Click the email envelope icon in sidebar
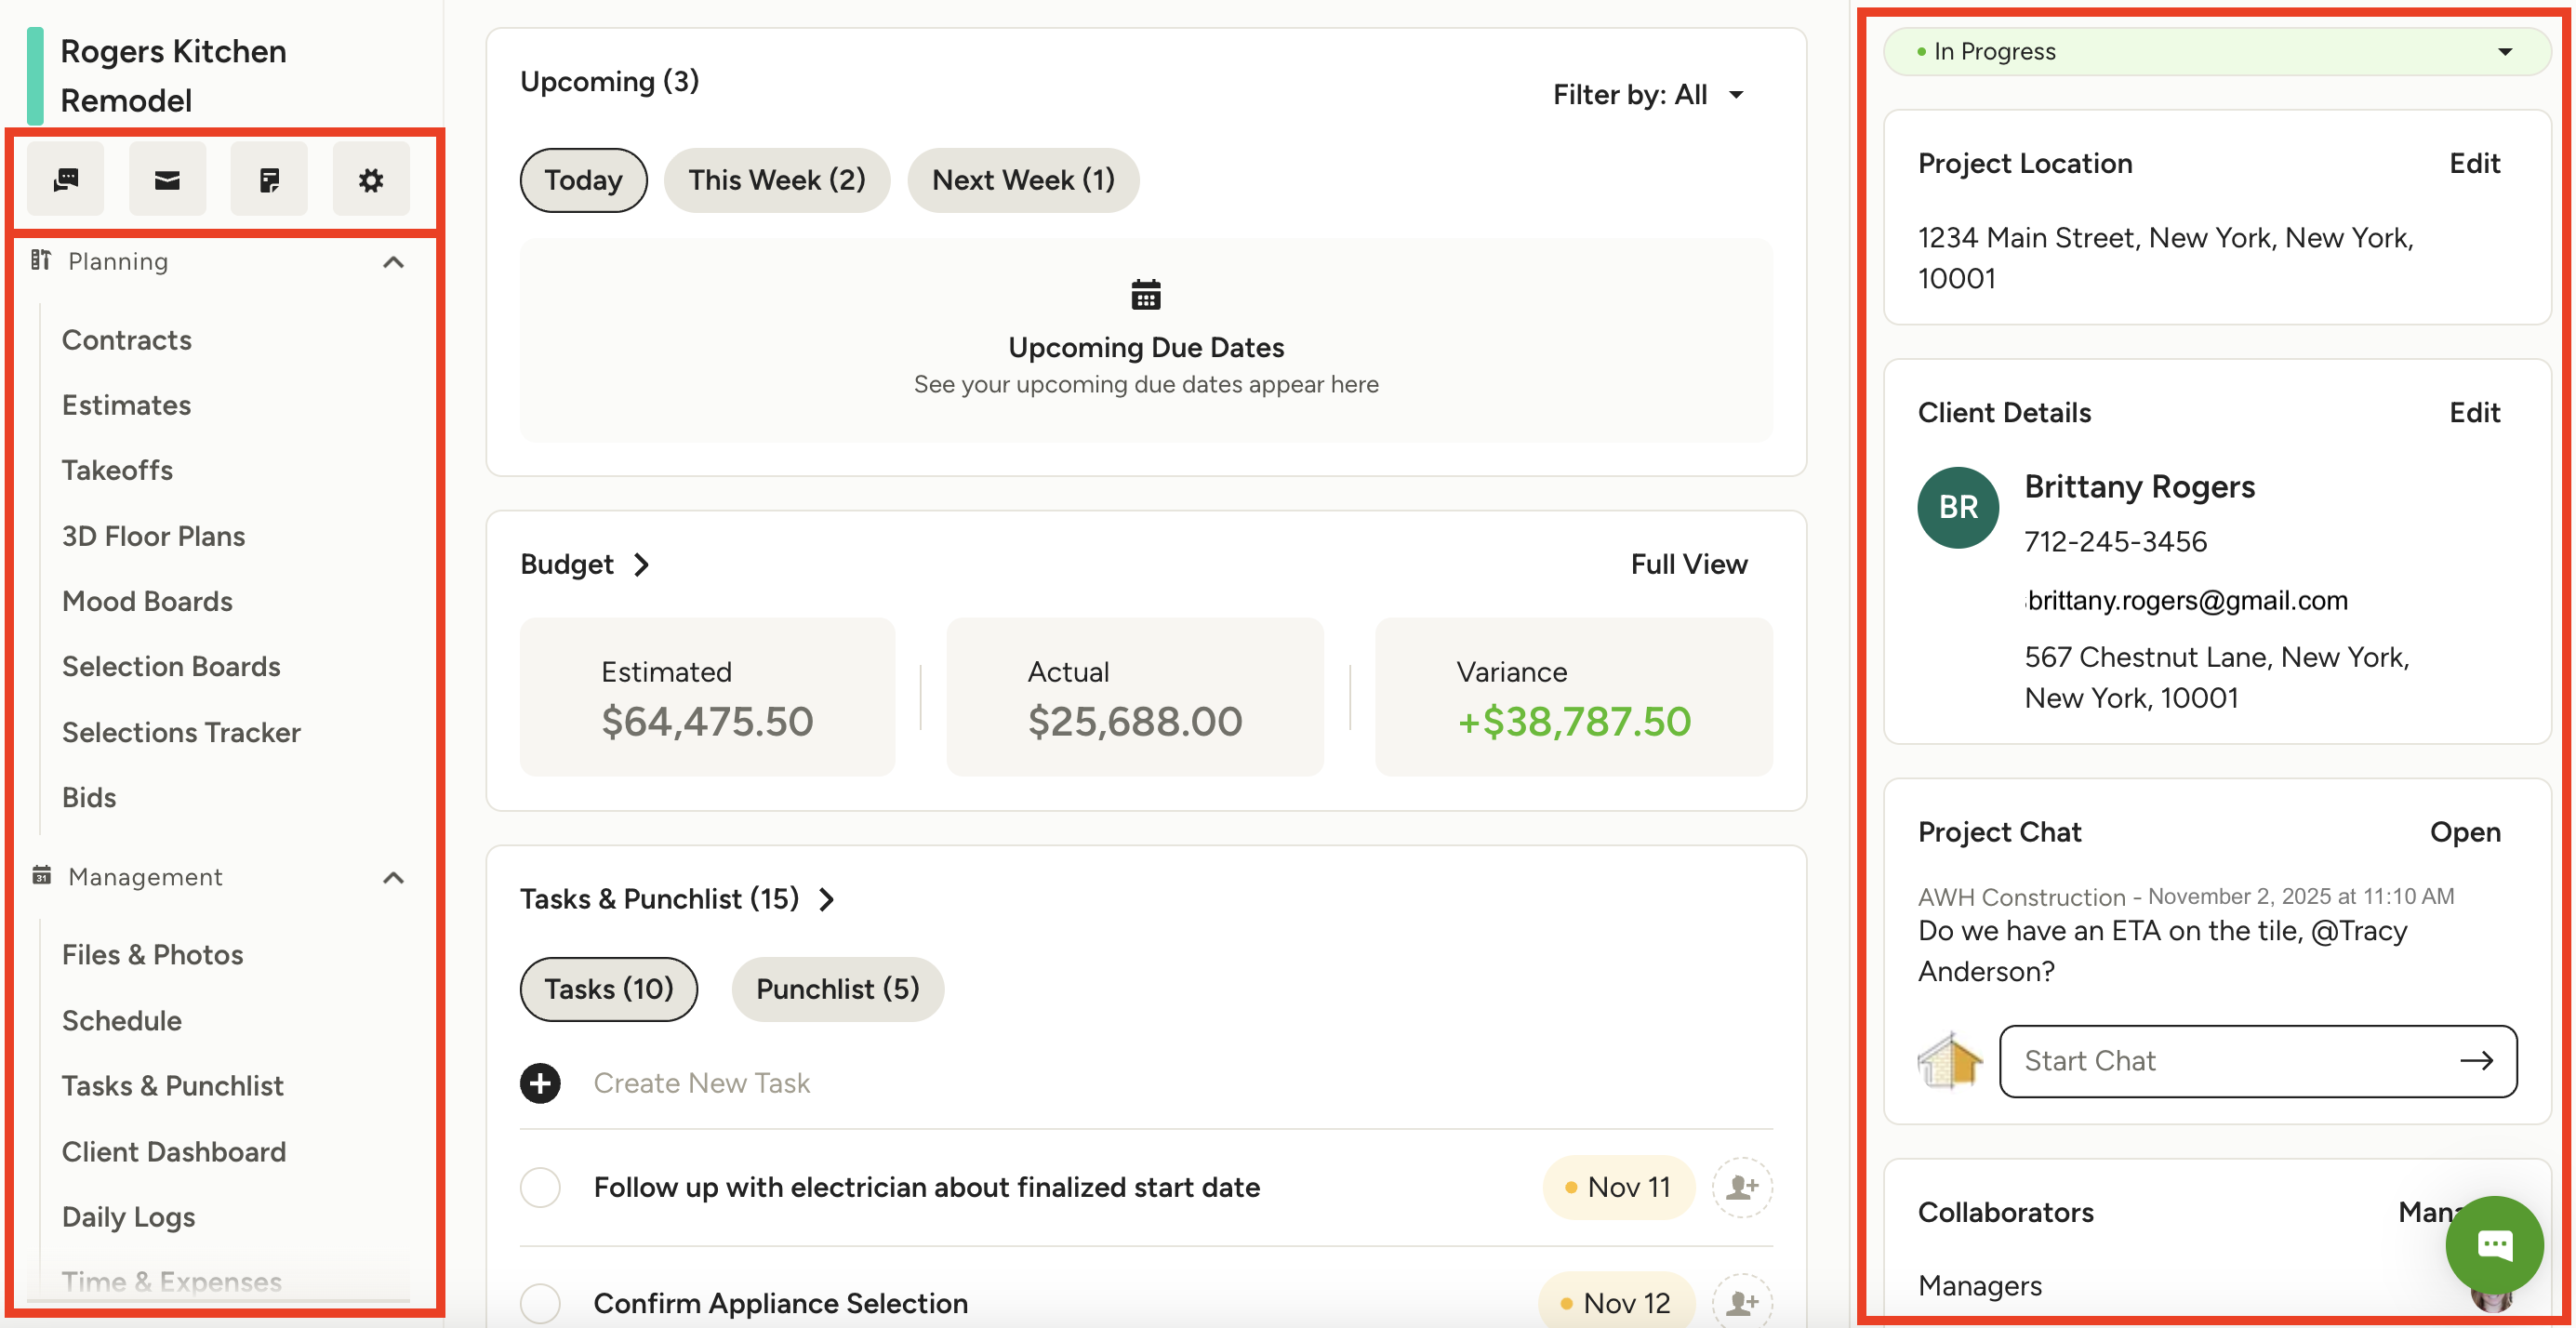Screen dimensions: 2576x1328 (167, 180)
